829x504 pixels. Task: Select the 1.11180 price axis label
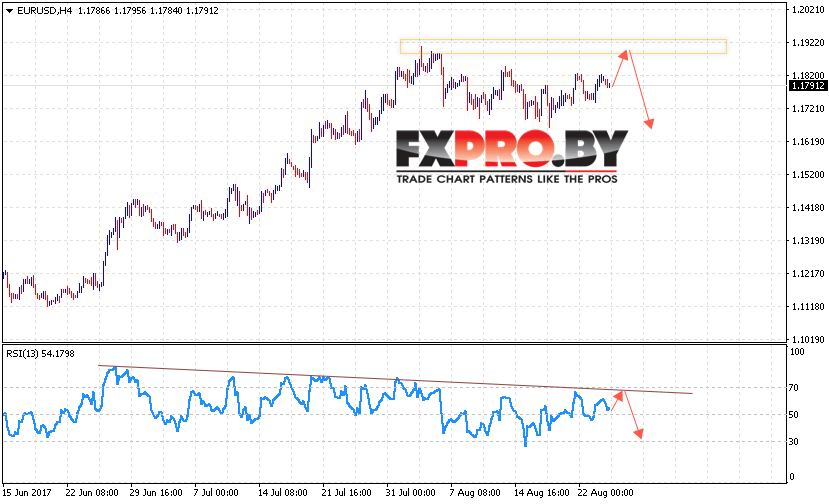point(808,307)
